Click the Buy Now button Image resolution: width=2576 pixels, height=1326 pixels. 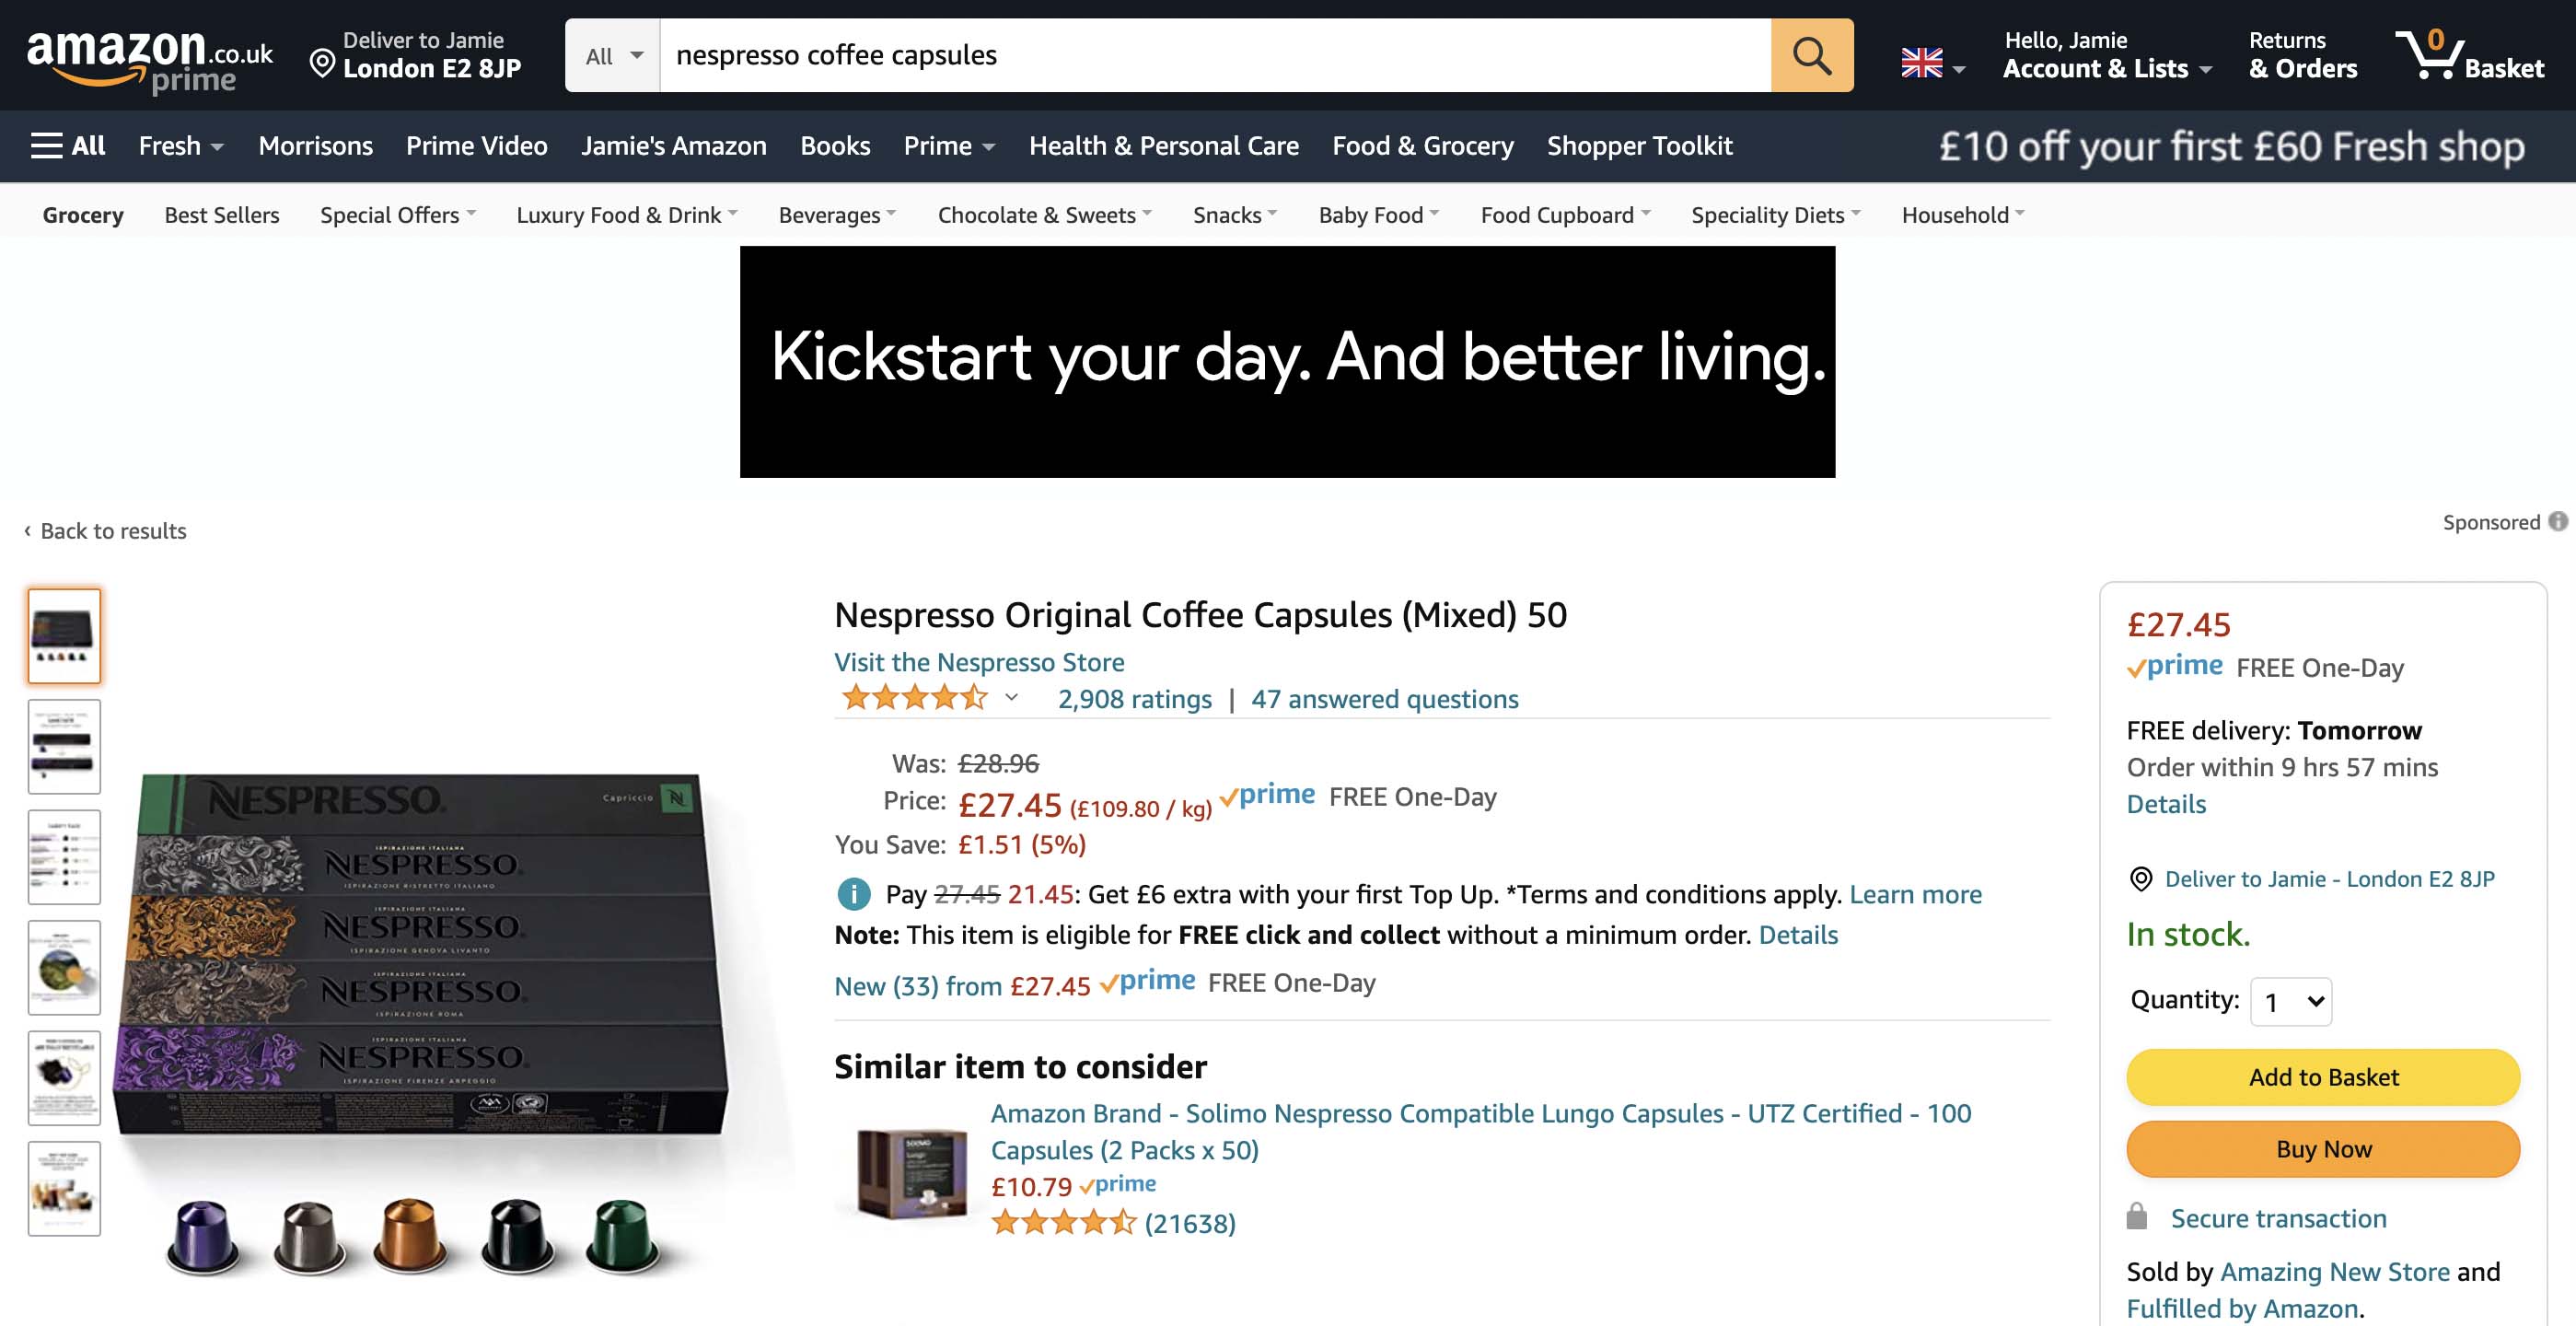(2322, 1149)
